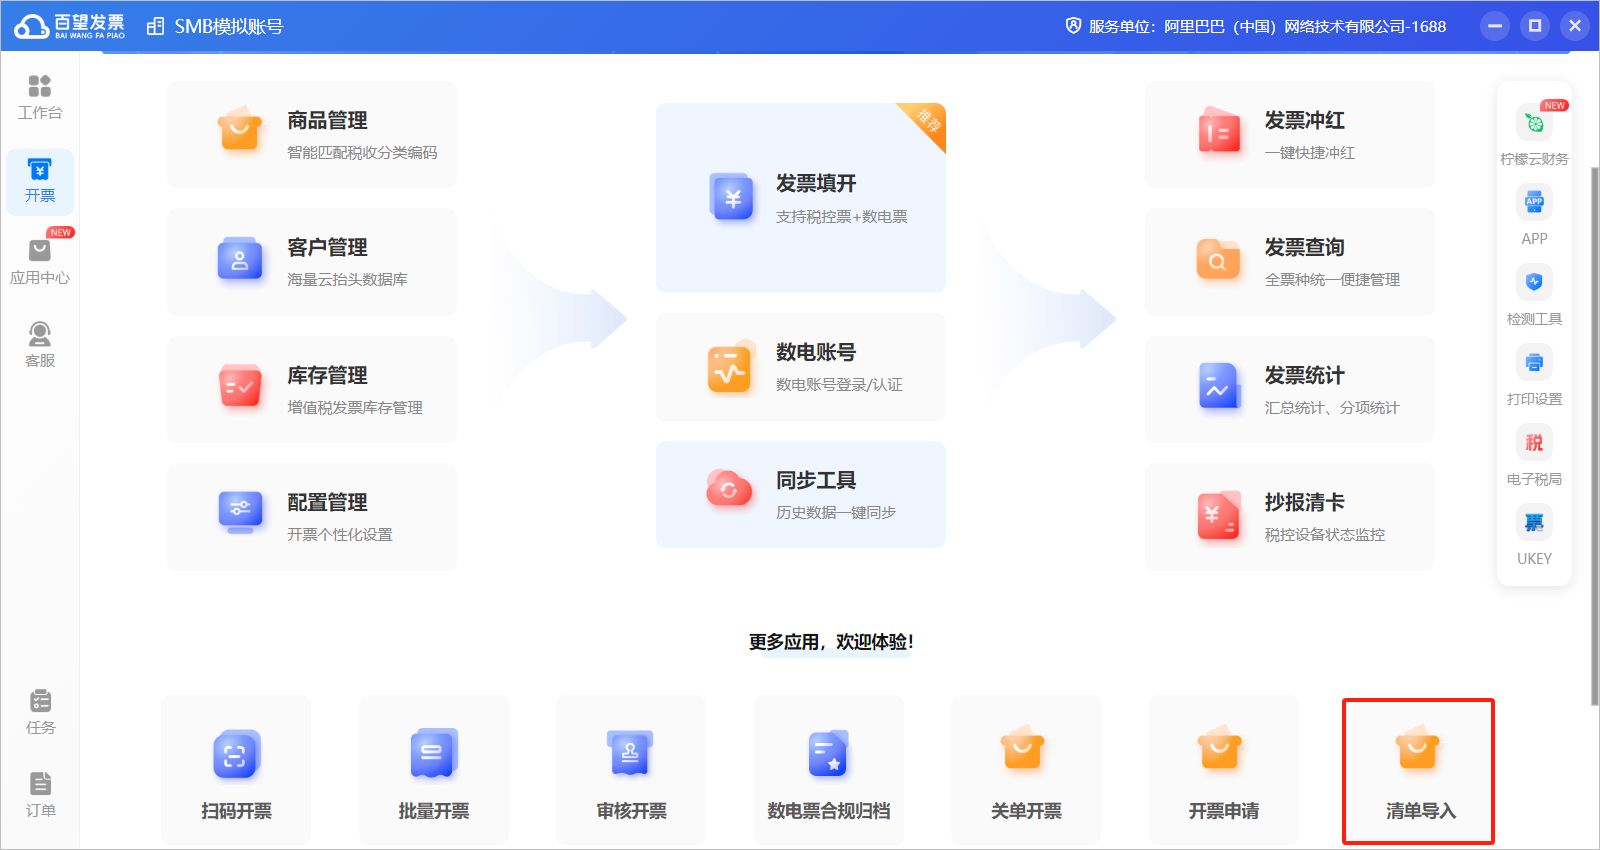Click the 数电账号登录/认证 description

pyautogui.click(x=839, y=385)
